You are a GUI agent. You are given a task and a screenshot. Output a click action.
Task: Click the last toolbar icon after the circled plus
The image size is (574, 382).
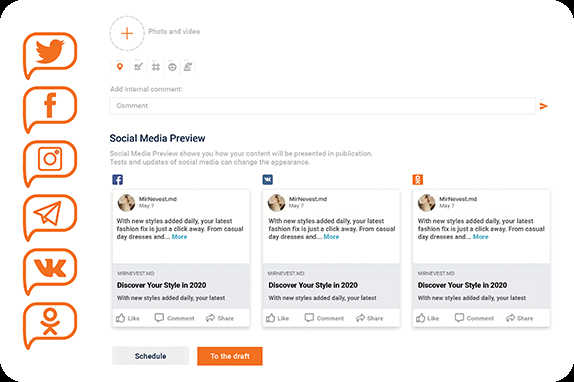pyautogui.click(x=188, y=67)
